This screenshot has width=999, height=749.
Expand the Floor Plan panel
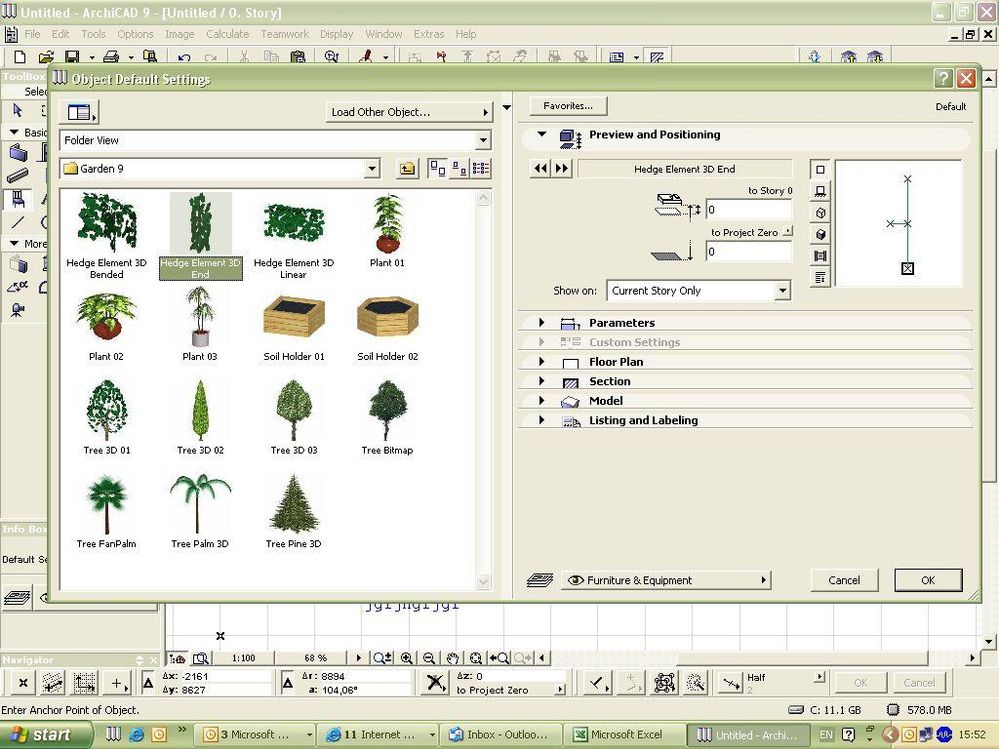coord(542,361)
